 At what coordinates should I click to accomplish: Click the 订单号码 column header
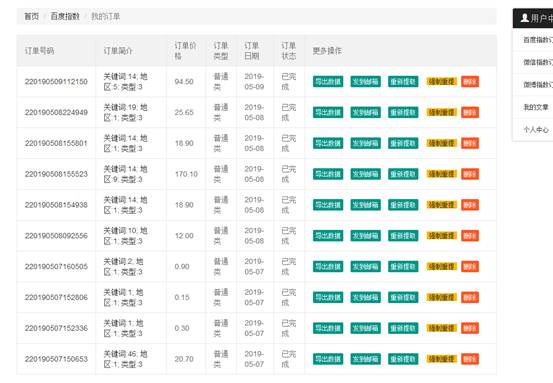click(x=56, y=51)
